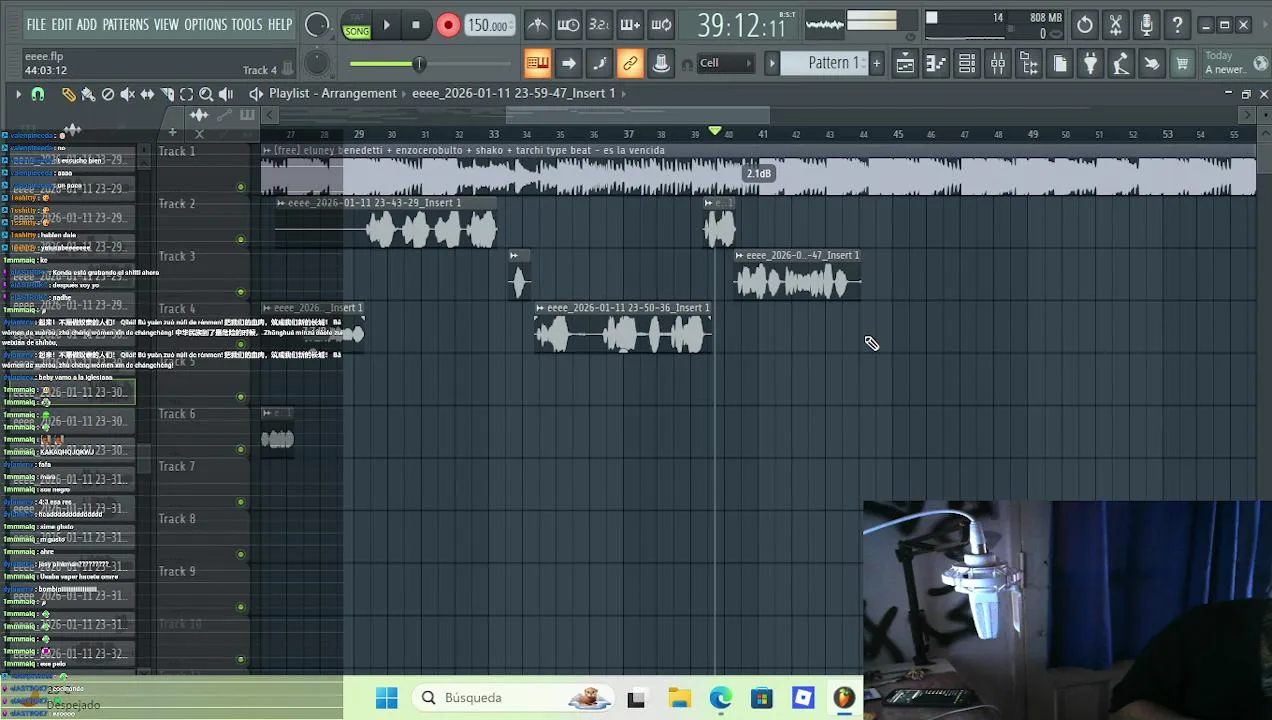Select the Draw pencil tool in playlist
The height and width of the screenshot is (720, 1272).
[x=68, y=94]
